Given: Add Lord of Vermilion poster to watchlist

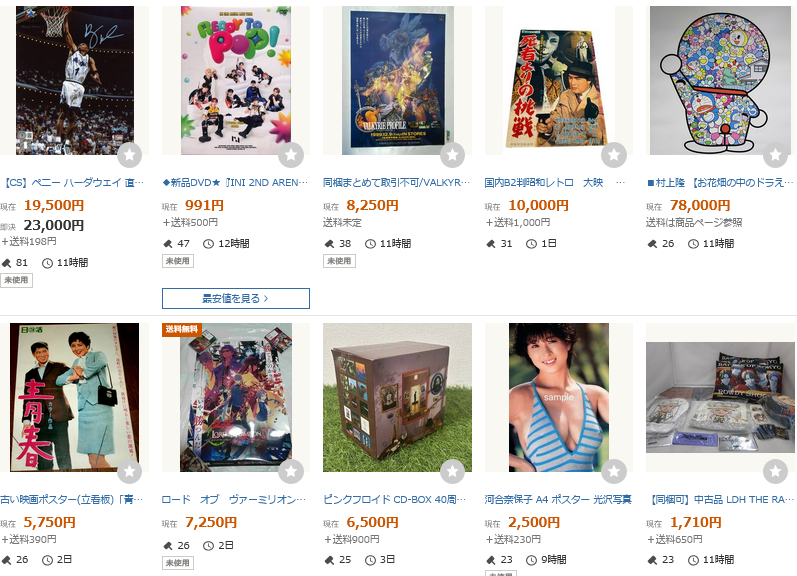Looking at the screenshot, I should (x=291, y=472).
